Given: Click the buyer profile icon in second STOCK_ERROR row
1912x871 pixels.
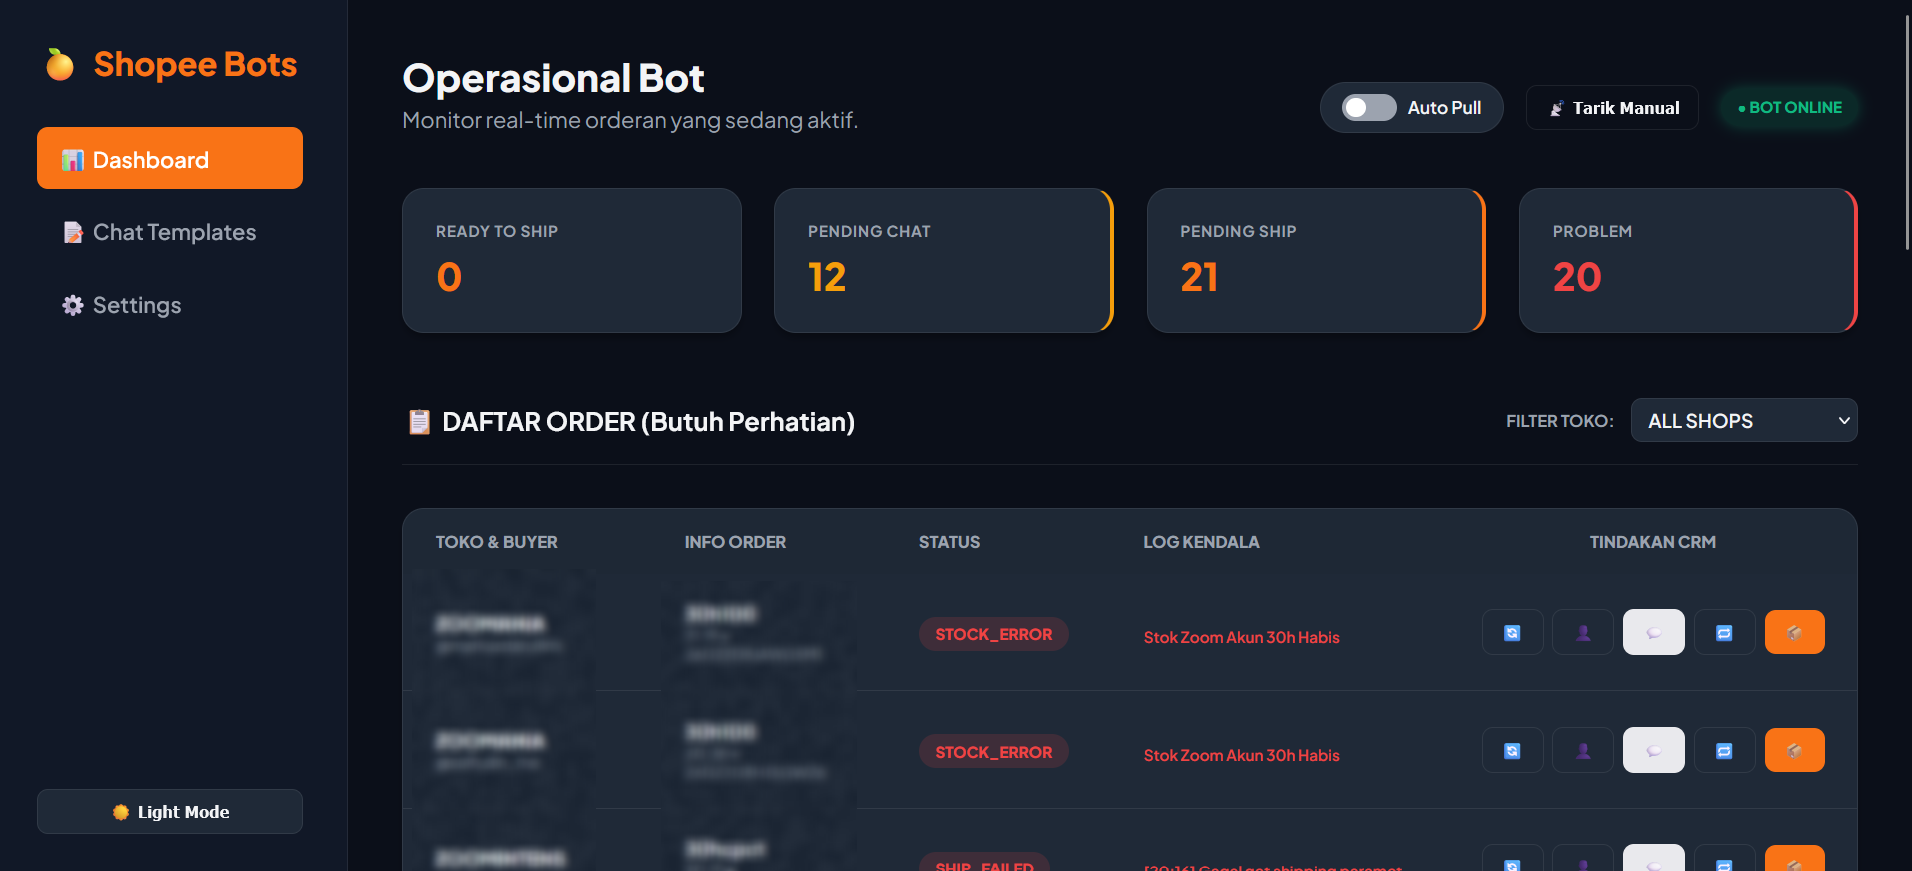Looking at the screenshot, I should click(1583, 750).
